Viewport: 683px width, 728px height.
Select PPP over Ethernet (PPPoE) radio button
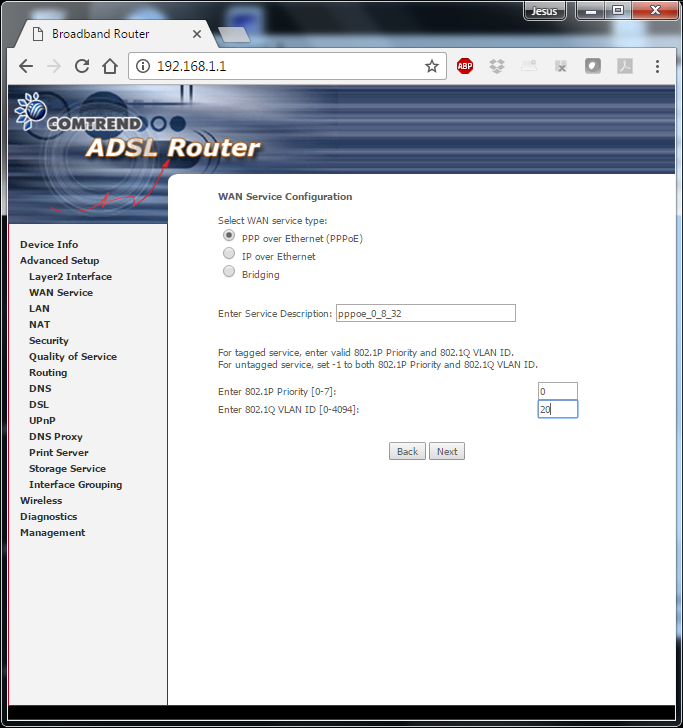coord(229,237)
